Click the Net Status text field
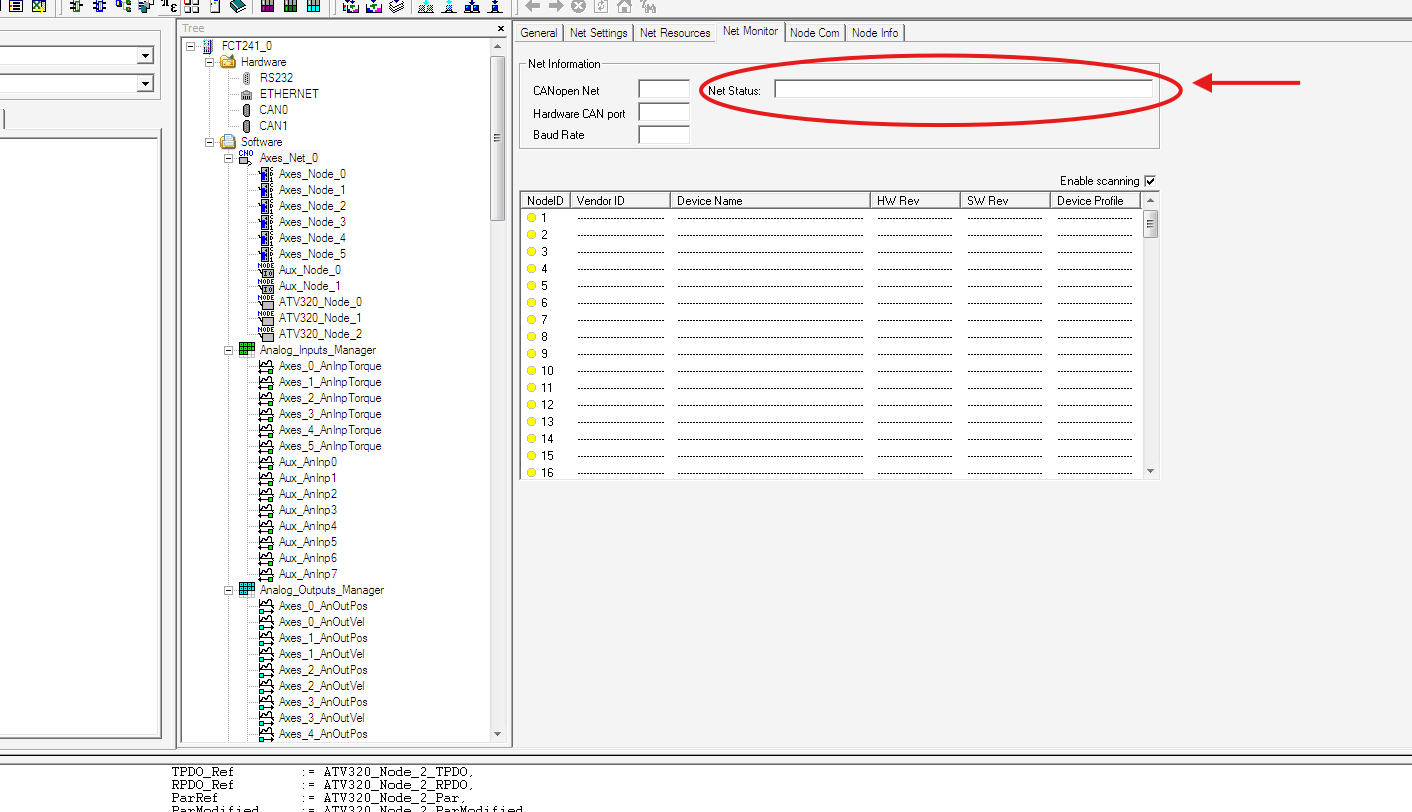The height and width of the screenshot is (812, 1412). pyautogui.click(x=963, y=90)
